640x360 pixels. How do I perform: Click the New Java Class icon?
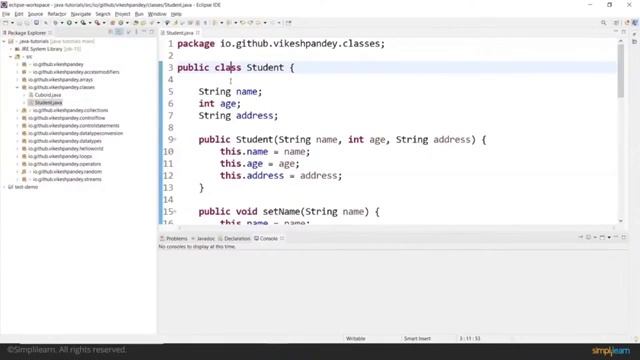tap(120, 23)
